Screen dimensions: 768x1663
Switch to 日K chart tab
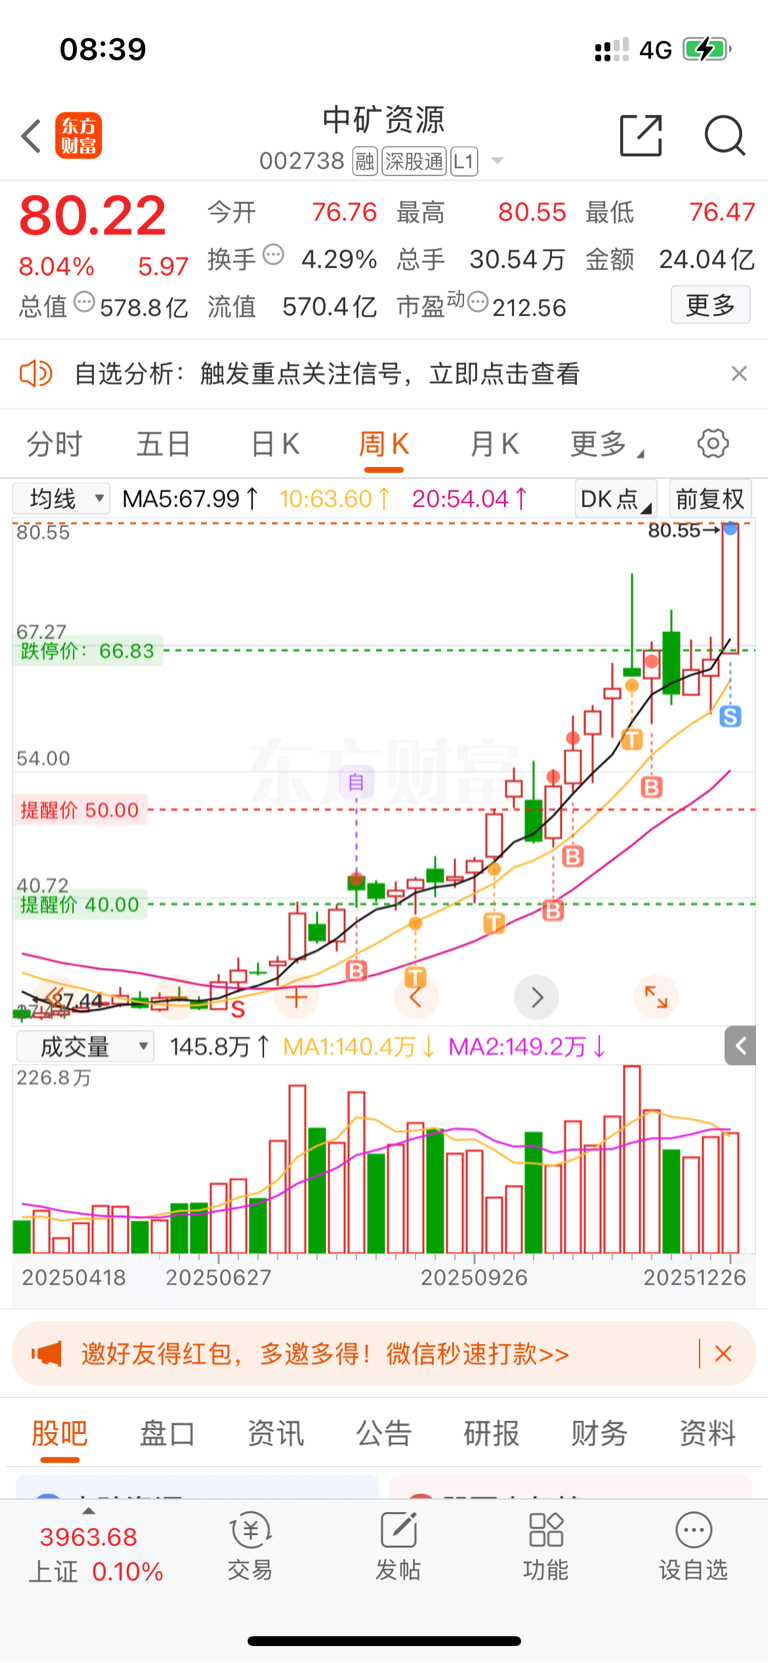click(275, 444)
